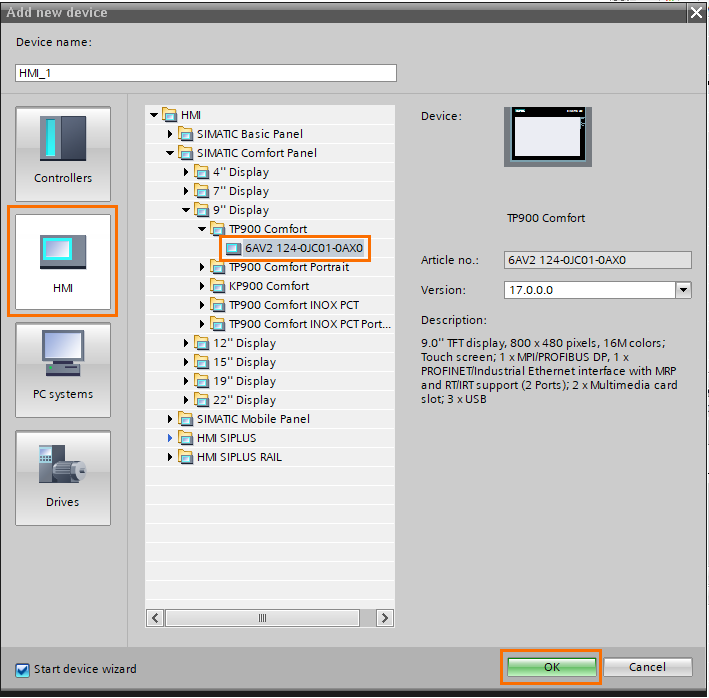Expand the 15" Display node
709x698 pixels.
(x=186, y=362)
